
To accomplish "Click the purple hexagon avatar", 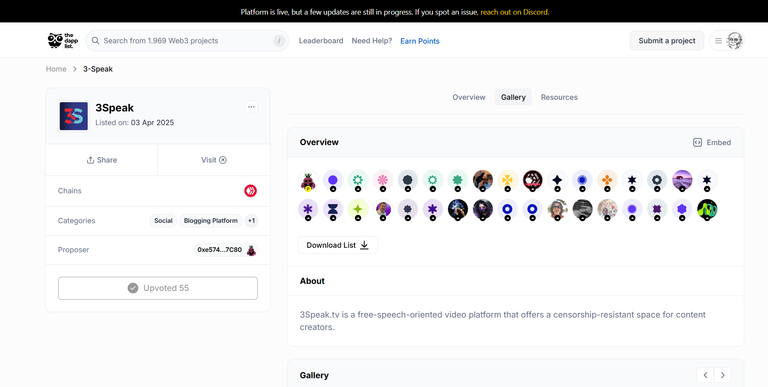I will pos(682,209).
